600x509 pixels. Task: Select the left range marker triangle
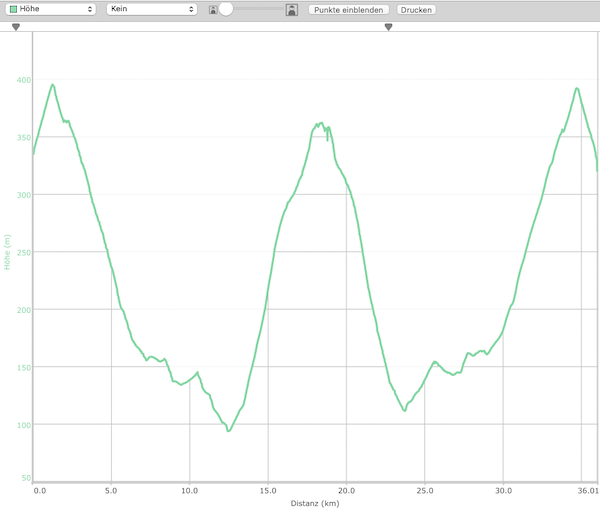[16, 27]
